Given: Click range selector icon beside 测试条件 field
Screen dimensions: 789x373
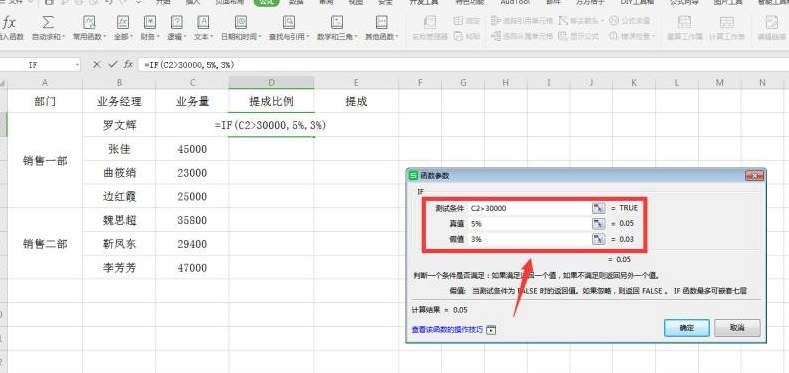Looking at the screenshot, I should click(x=598, y=208).
